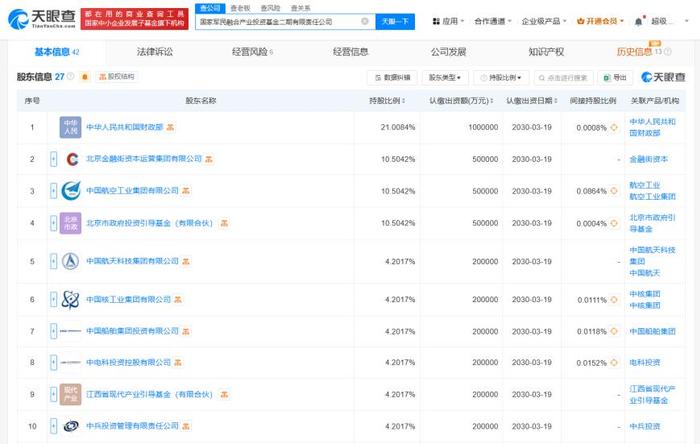Clear the search box with the X icon

click(365, 21)
